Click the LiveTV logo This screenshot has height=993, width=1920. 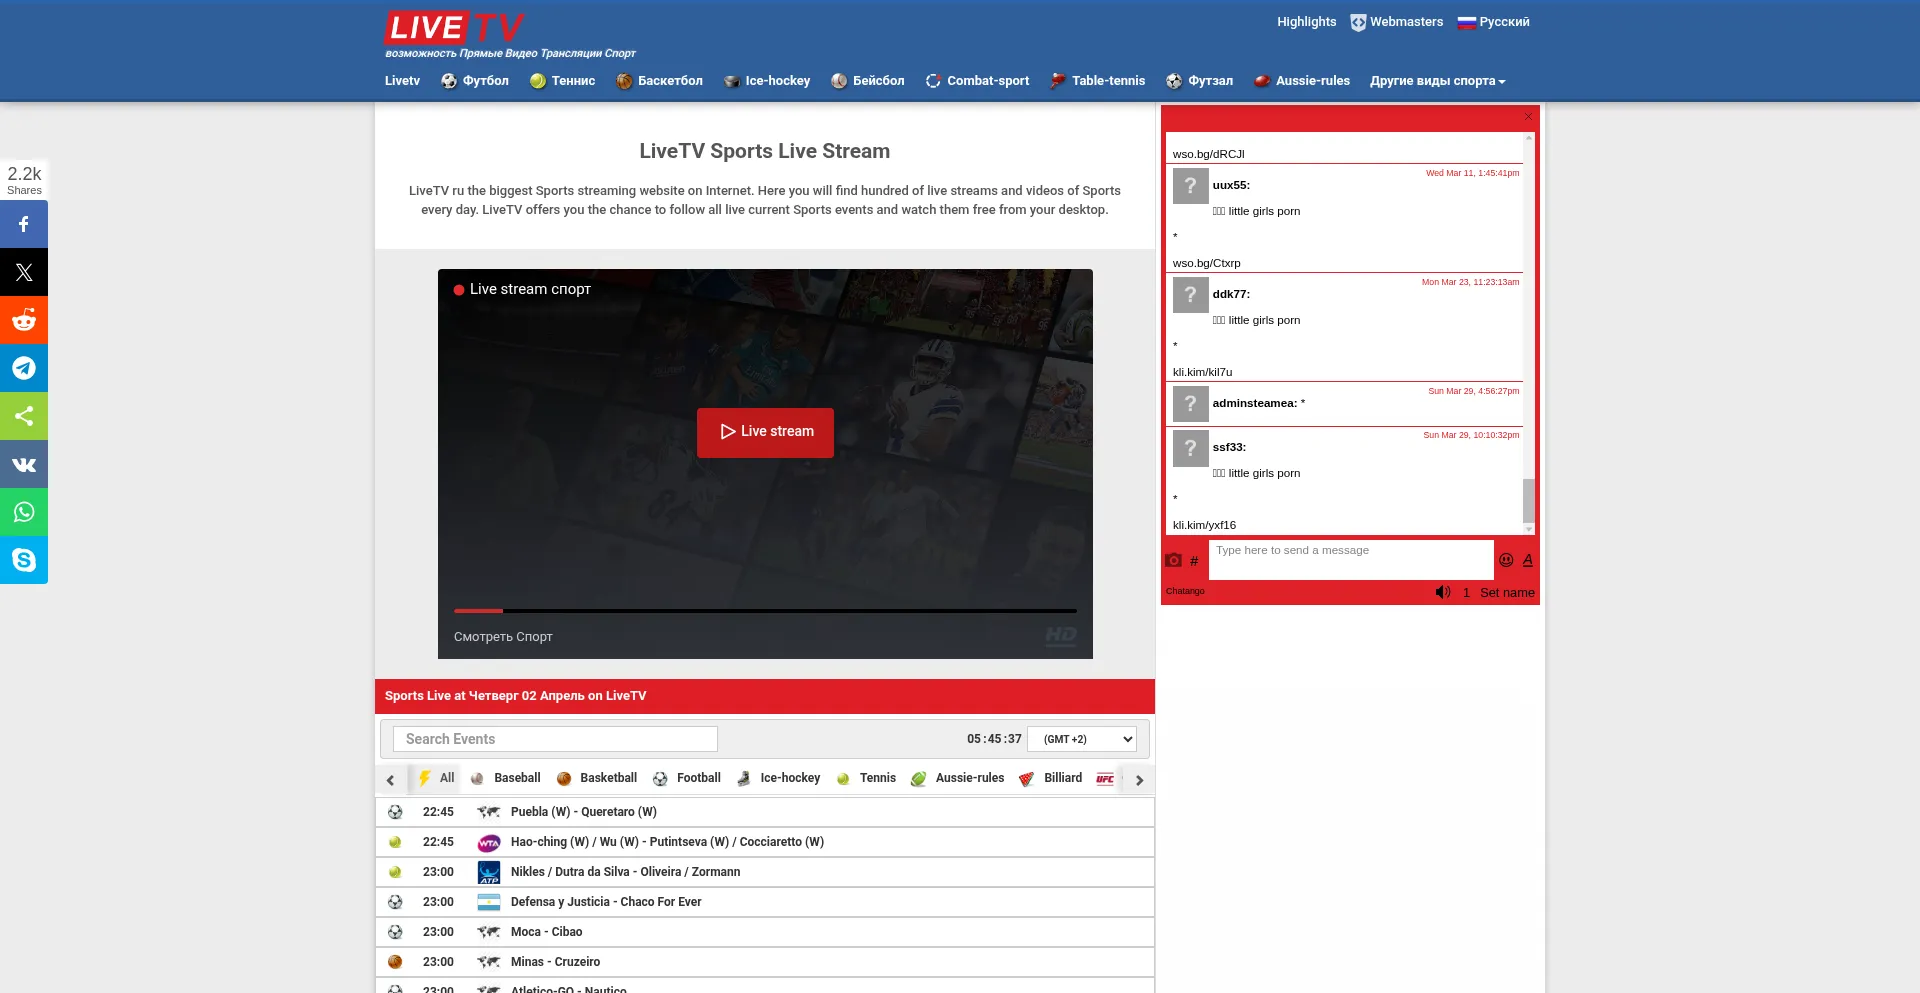click(x=455, y=28)
